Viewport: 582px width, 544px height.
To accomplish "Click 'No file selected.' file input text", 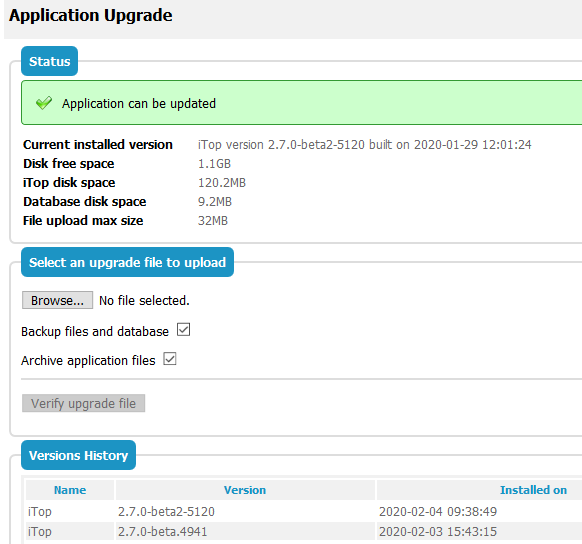I will tap(144, 301).
